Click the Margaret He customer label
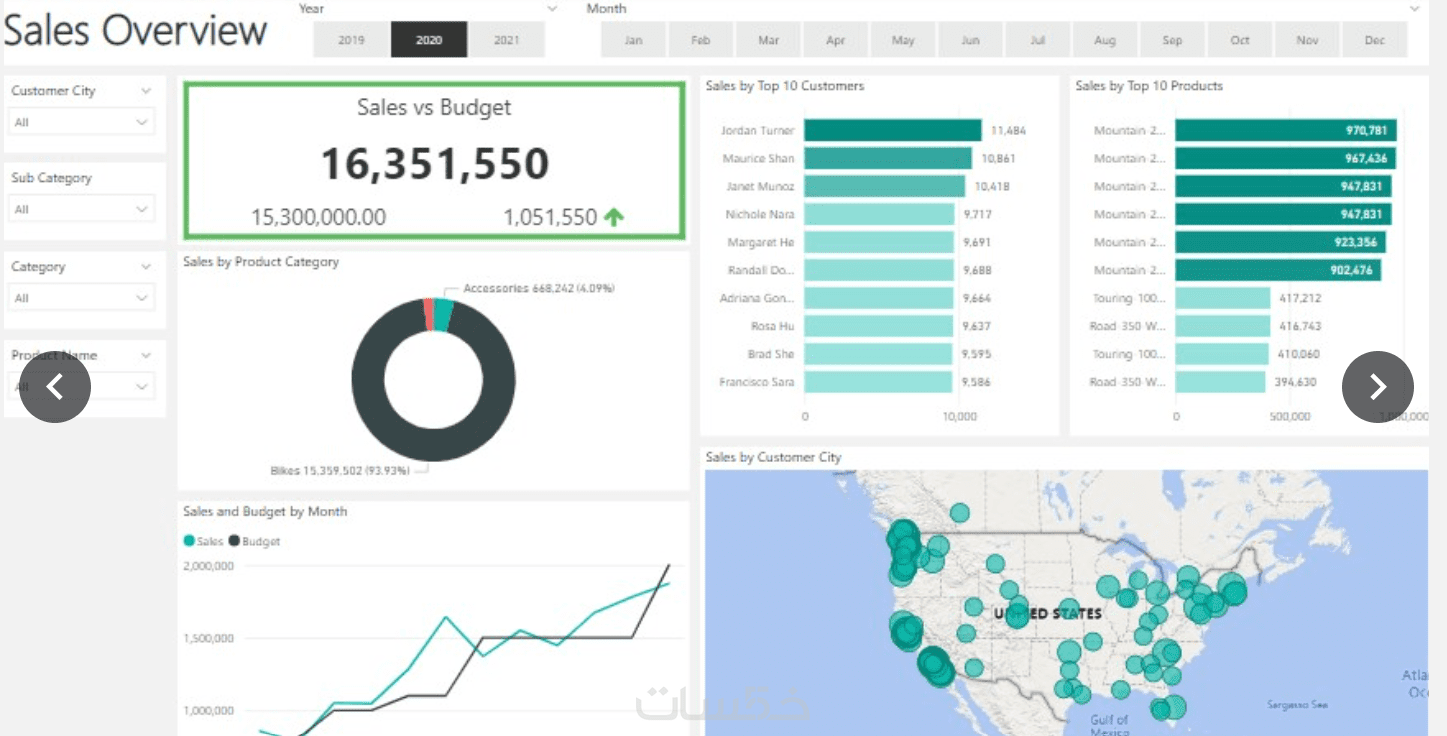The image size is (1447, 736). coord(761,242)
